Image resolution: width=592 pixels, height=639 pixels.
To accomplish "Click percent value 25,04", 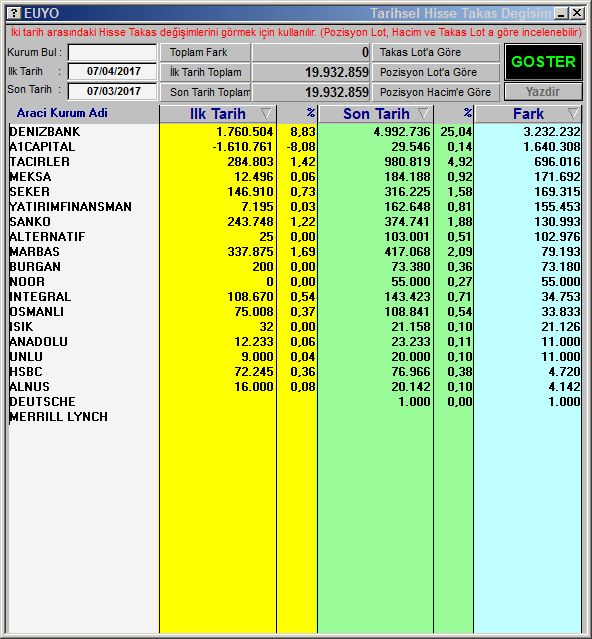I will (456, 132).
